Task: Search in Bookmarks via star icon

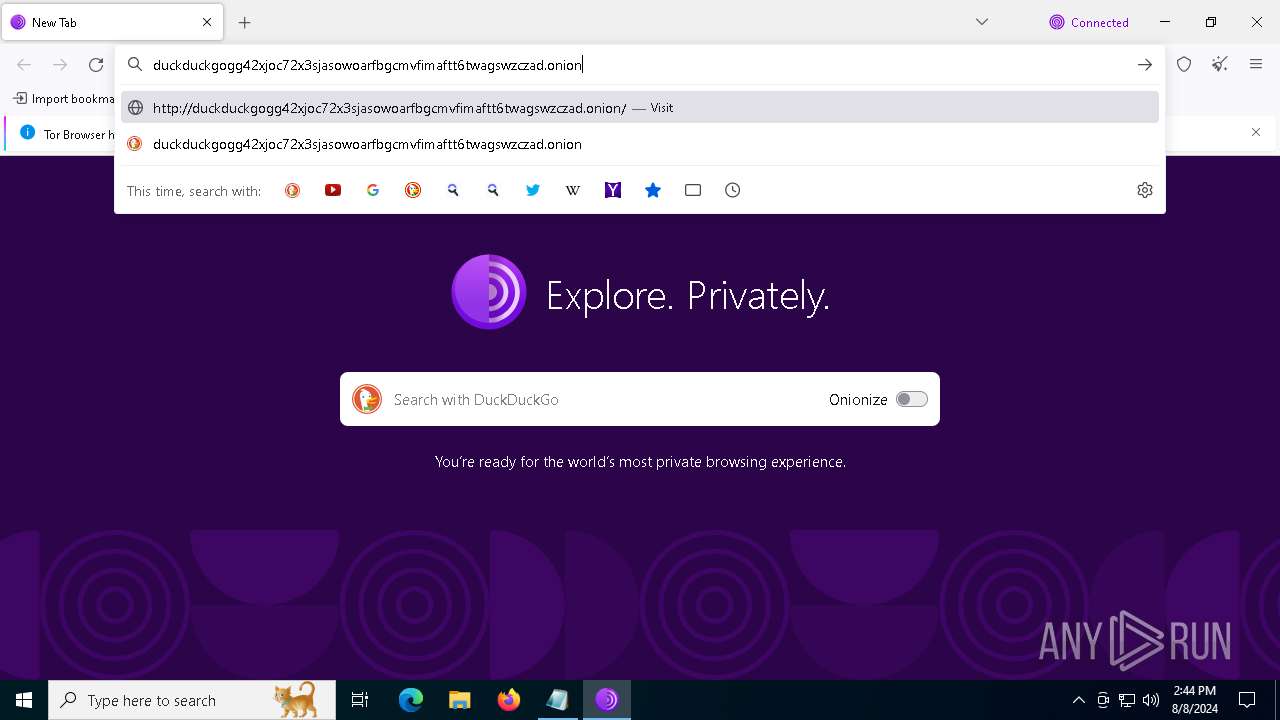Action: (x=653, y=190)
